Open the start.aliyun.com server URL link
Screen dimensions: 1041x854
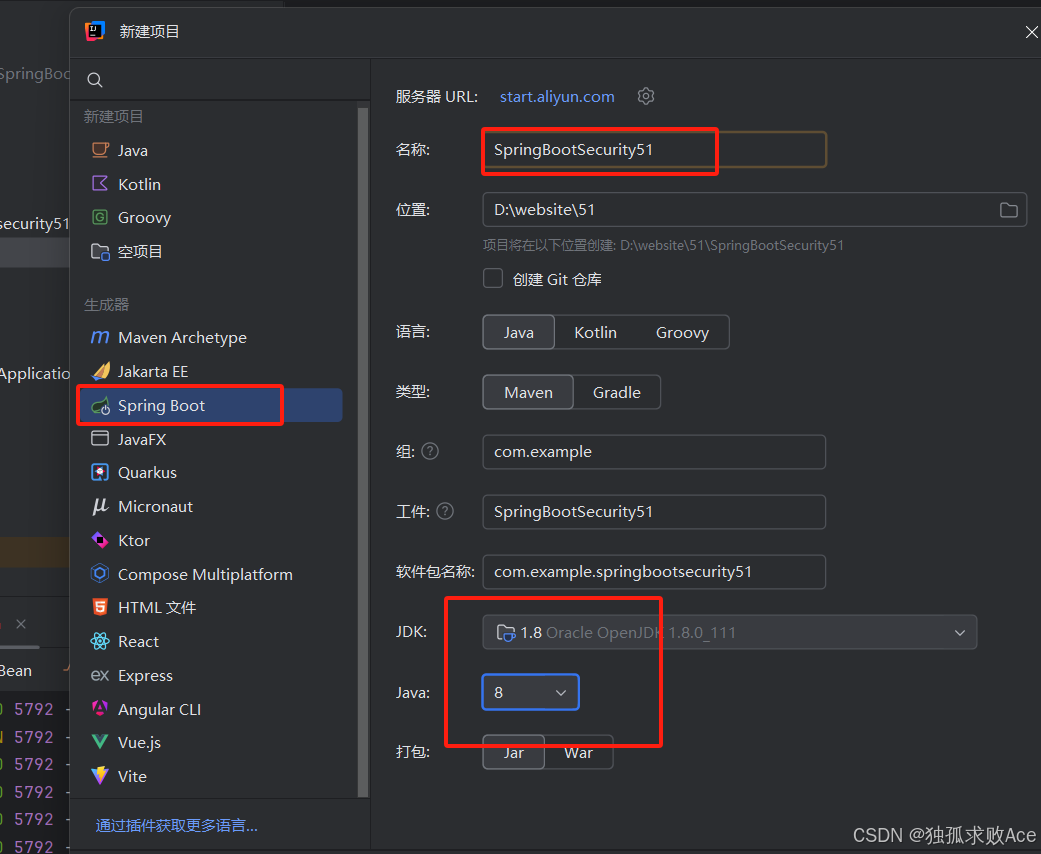pos(557,96)
